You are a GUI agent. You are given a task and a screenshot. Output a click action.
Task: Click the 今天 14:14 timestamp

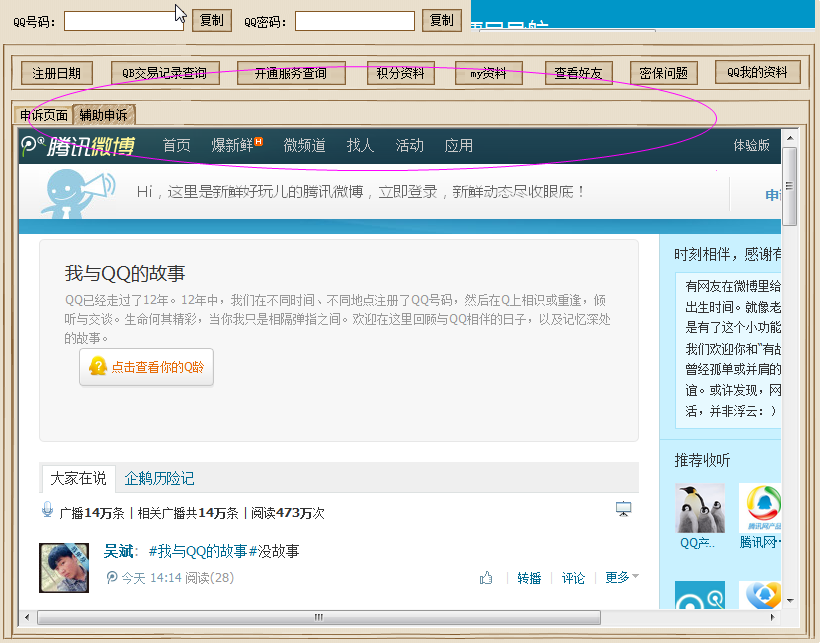pos(152,578)
